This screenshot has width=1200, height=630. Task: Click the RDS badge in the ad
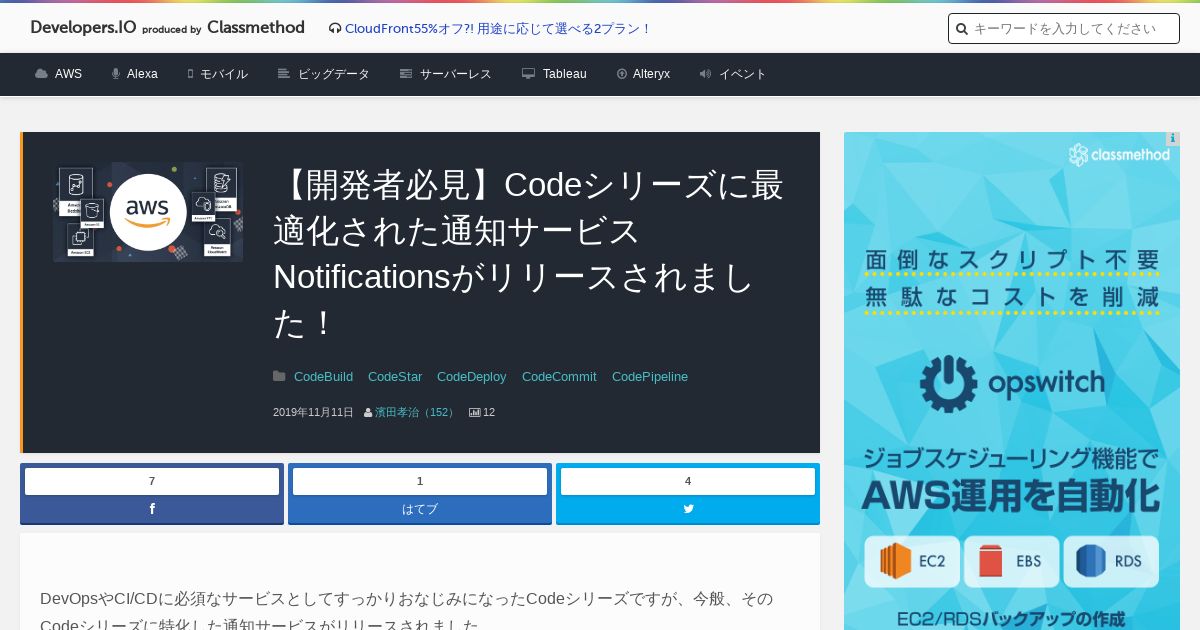click(x=1111, y=562)
